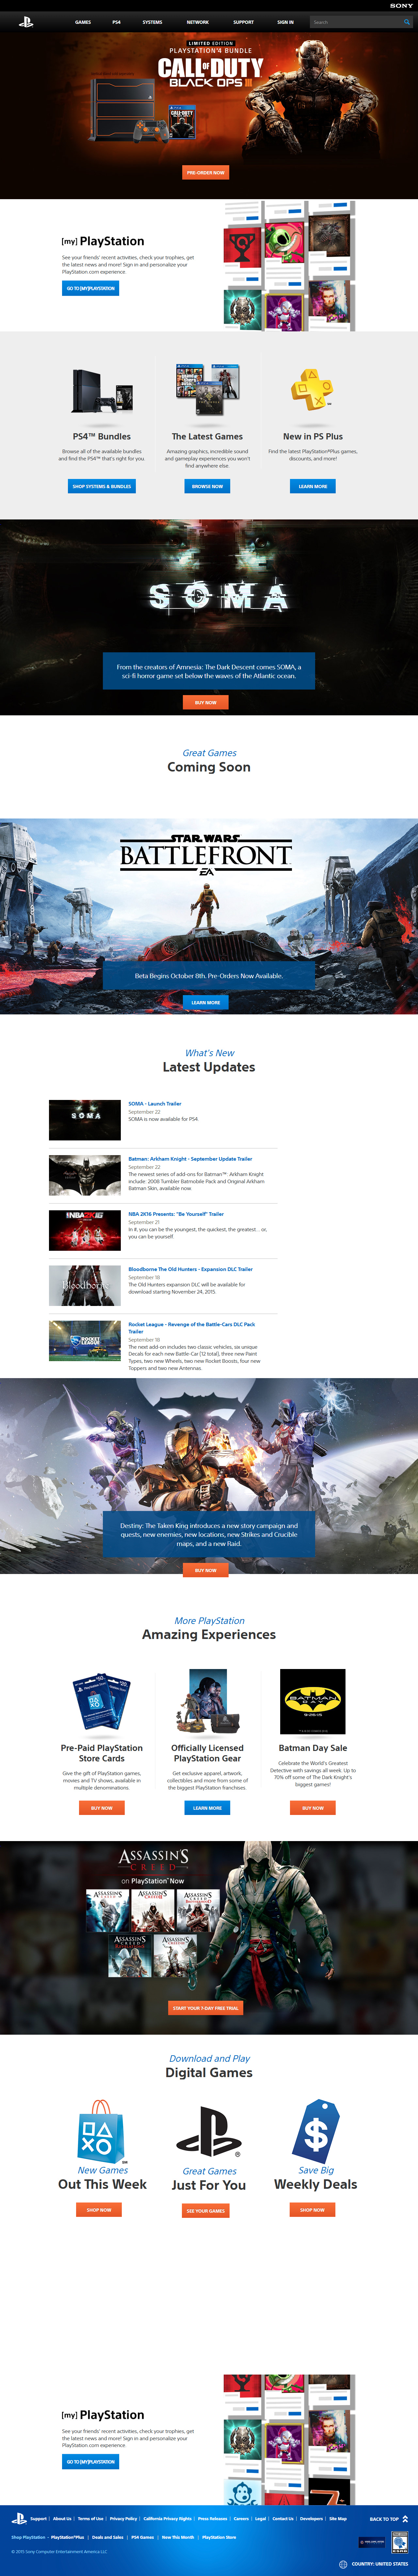Open NBA 2K16 Presents Be Yourself link
Viewport: 418px width, 2576px height.
pos(176,1214)
